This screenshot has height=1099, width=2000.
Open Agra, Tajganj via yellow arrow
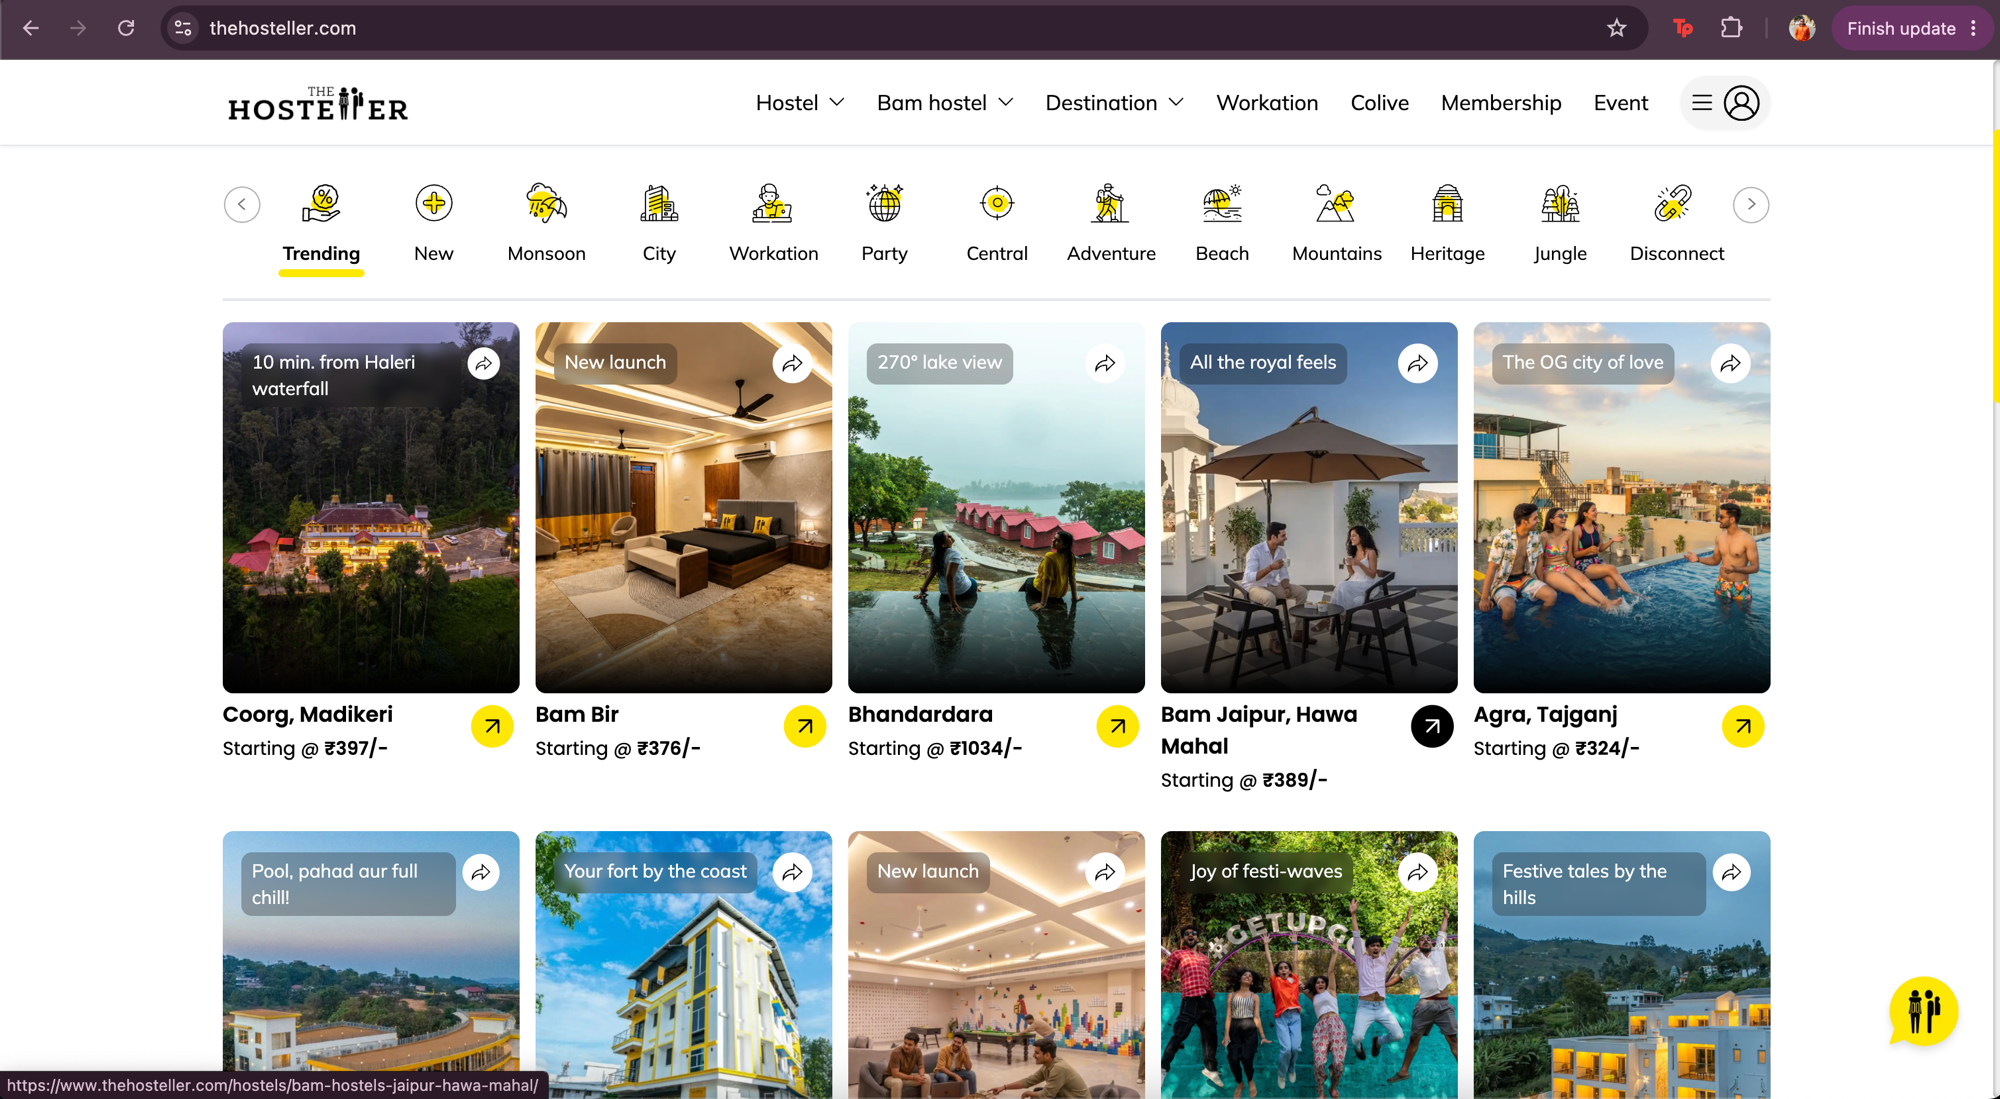click(1743, 726)
